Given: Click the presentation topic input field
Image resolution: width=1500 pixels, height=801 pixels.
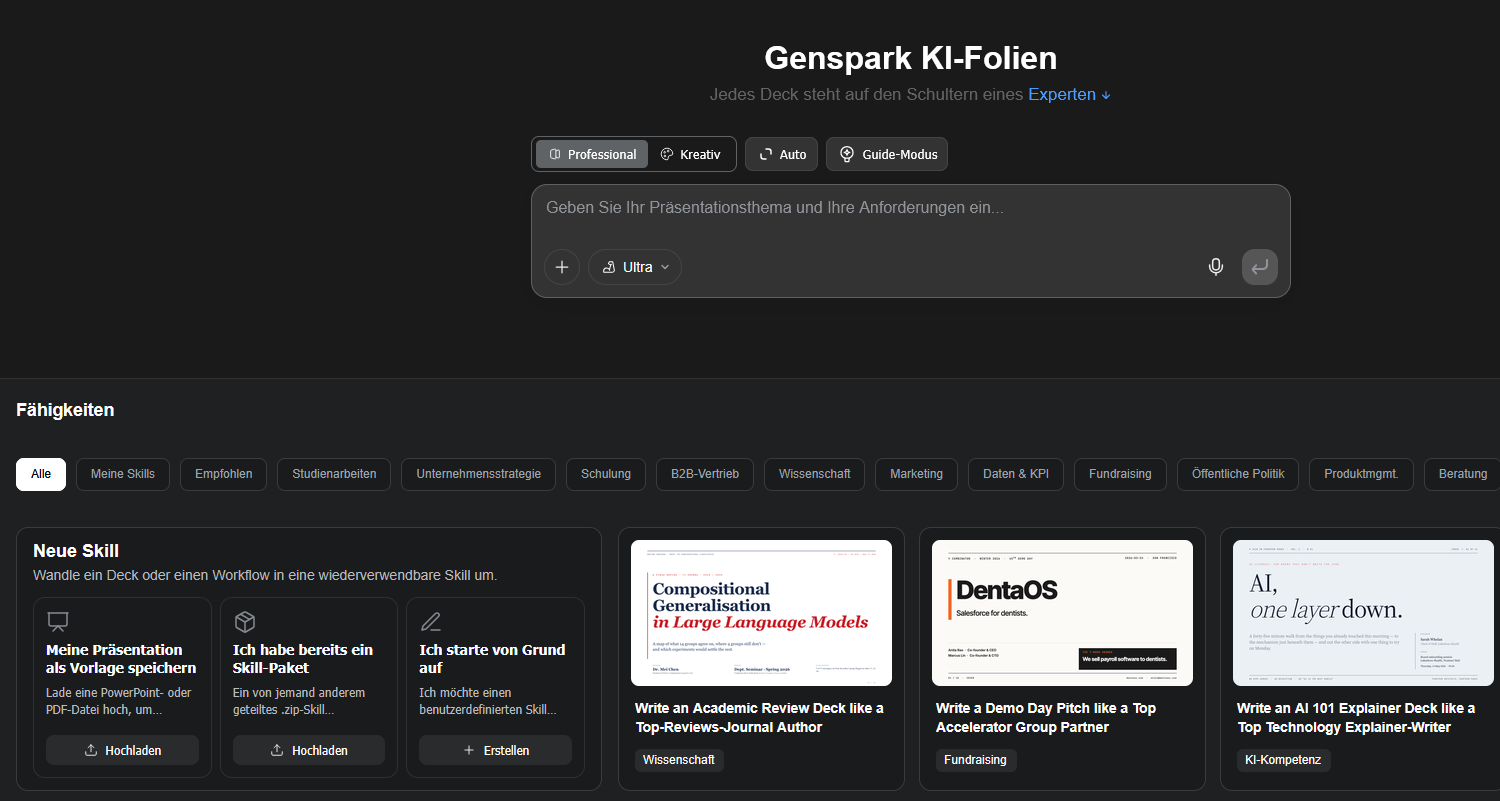Looking at the screenshot, I should click(x=910, y=209).
